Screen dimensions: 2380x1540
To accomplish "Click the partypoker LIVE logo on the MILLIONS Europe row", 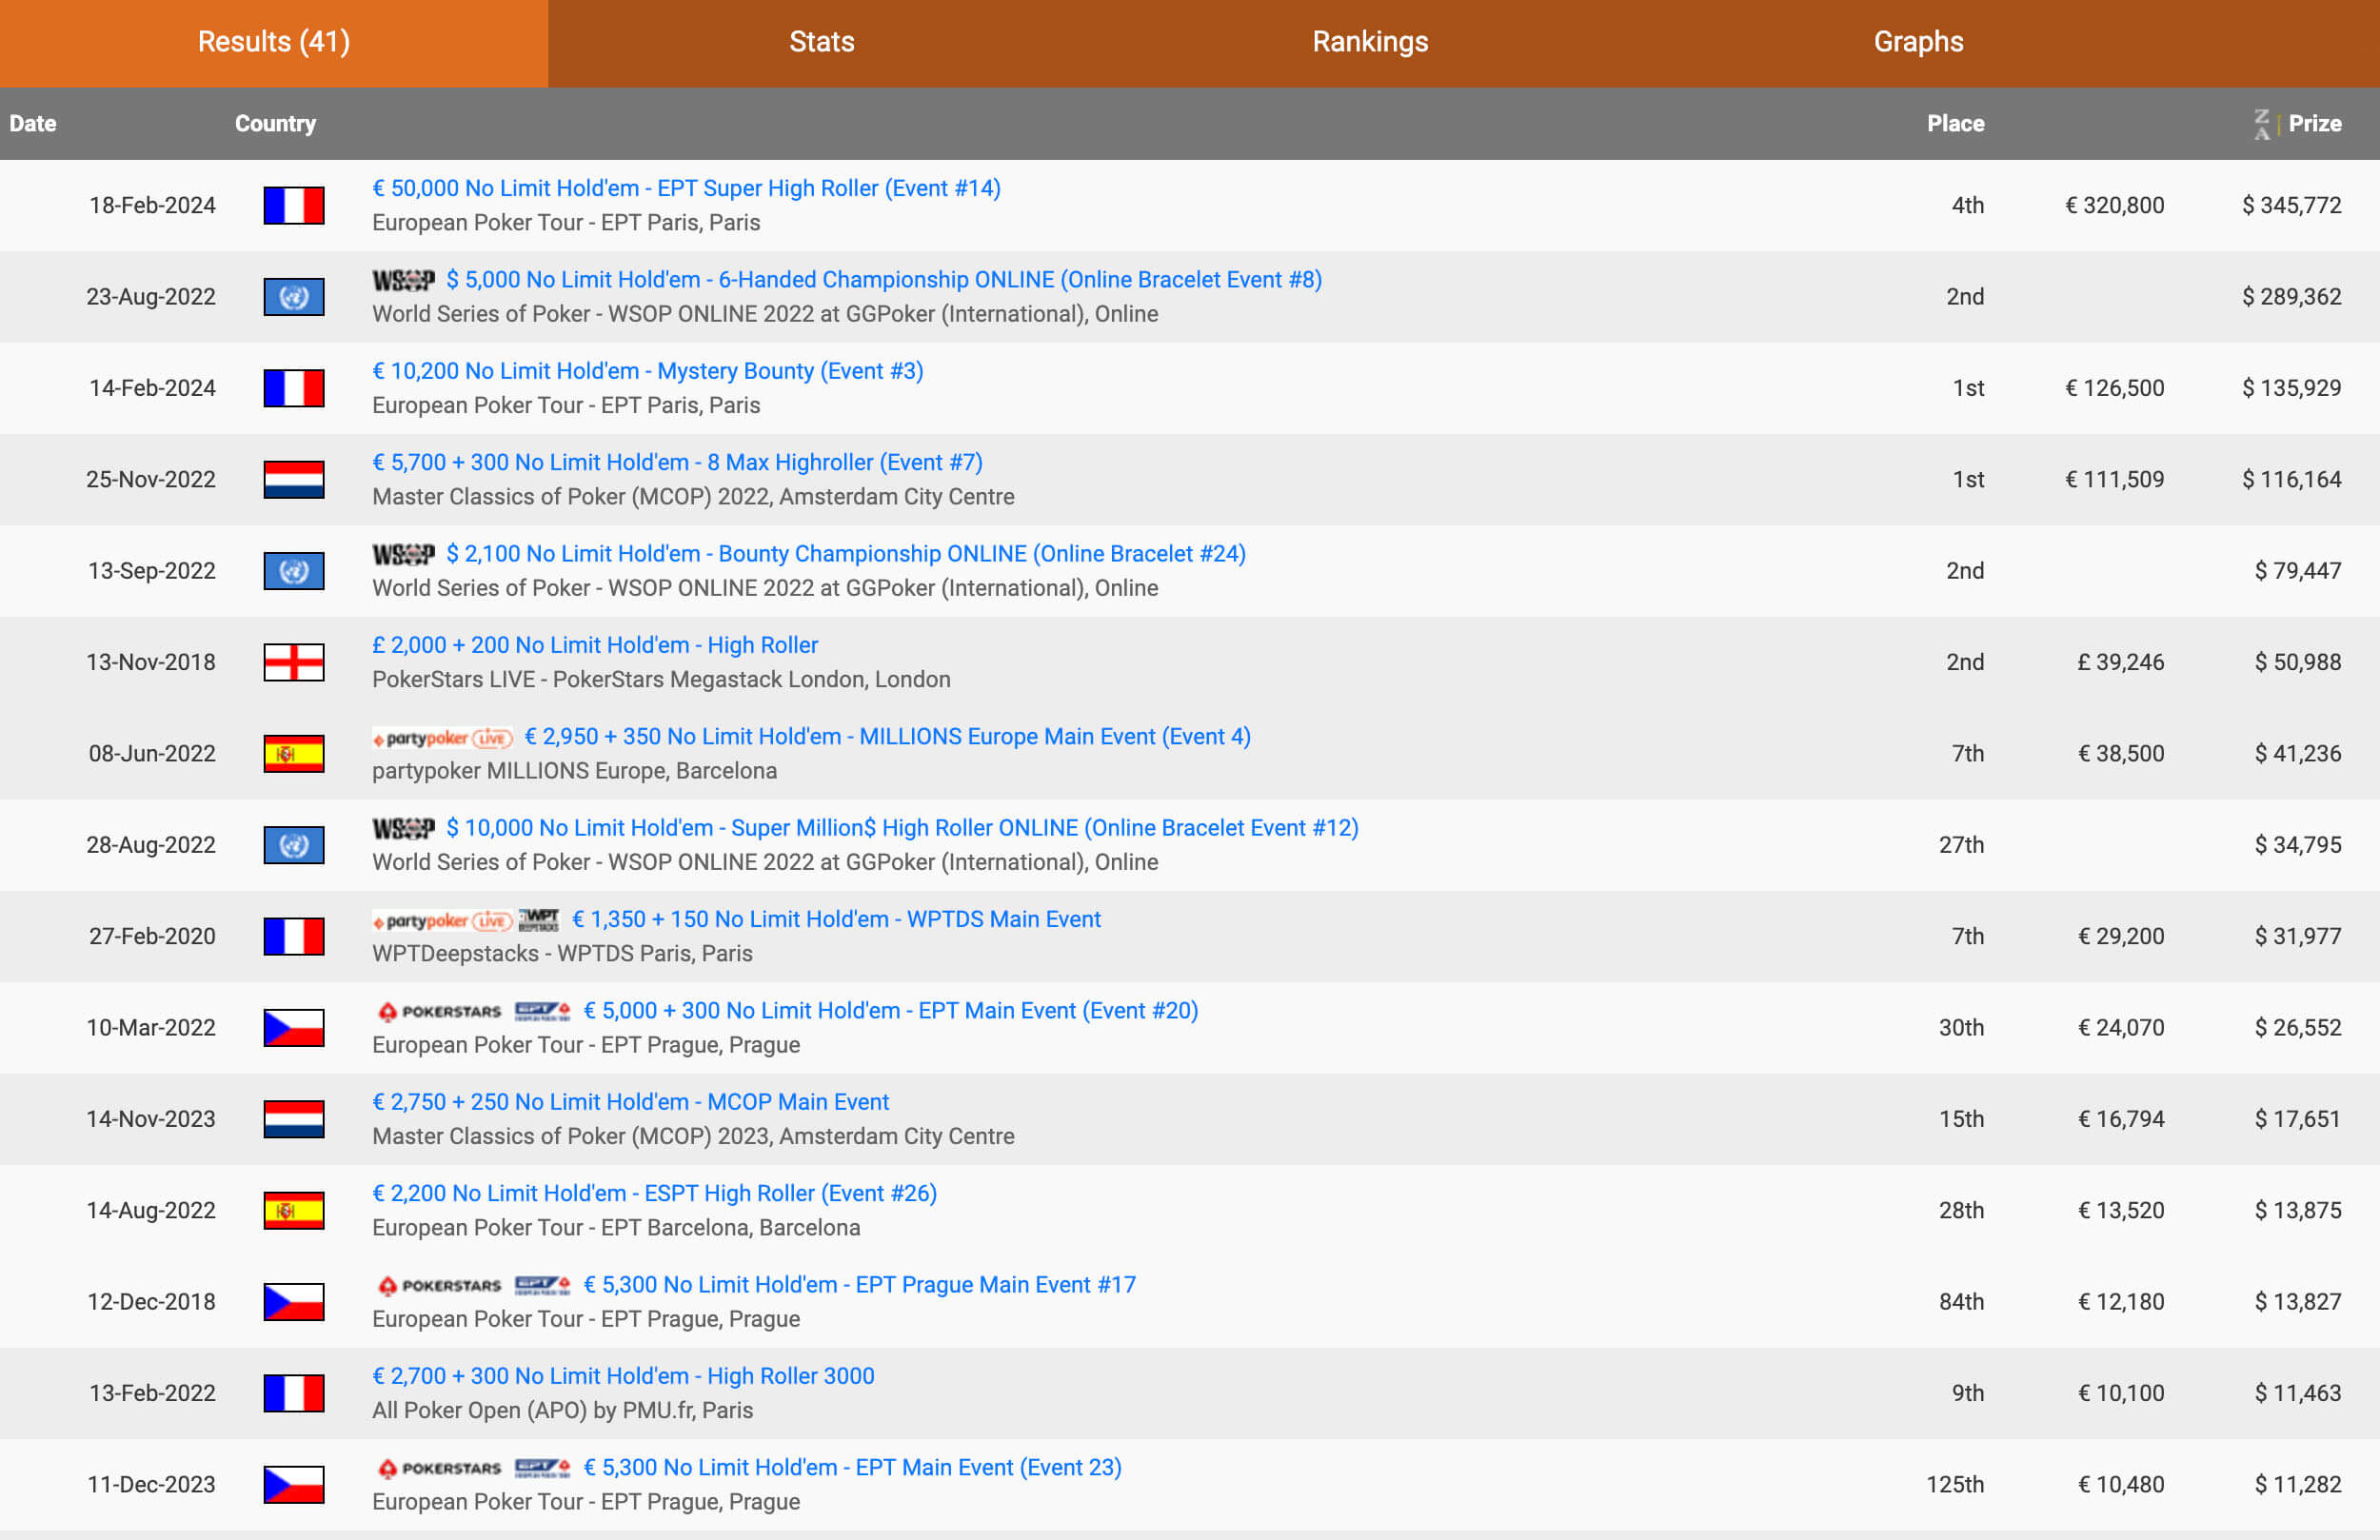I will click(x=442, y=738).
